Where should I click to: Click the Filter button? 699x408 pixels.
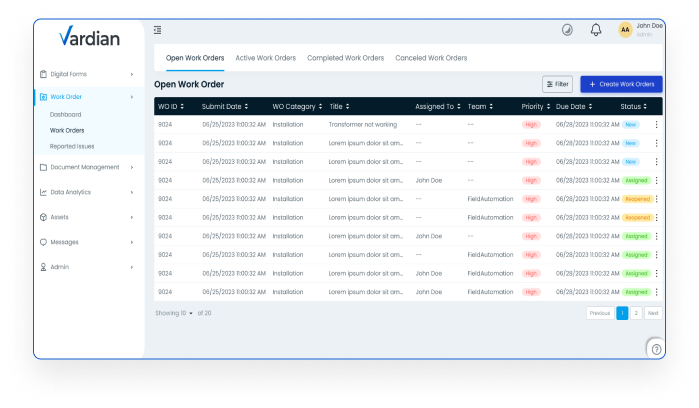pyautogui.click(x=557, y=84)
